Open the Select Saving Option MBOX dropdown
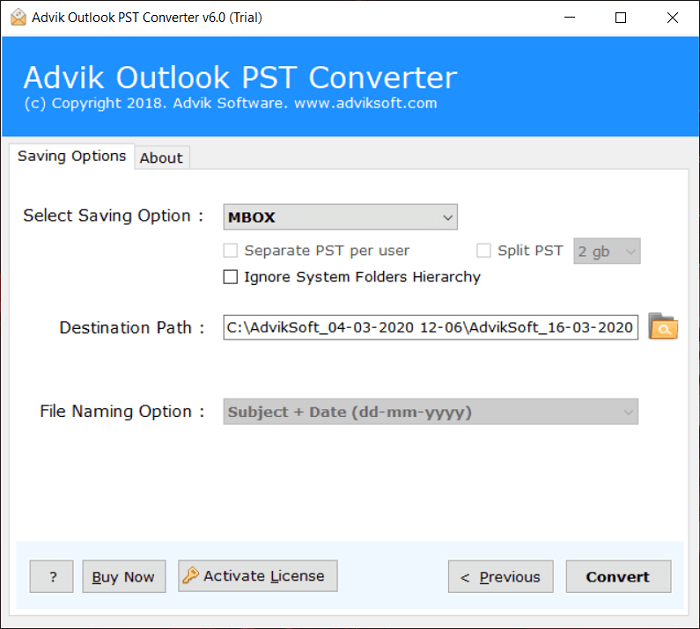This screenshot has width=700, height=629. [x=340, y=217]
